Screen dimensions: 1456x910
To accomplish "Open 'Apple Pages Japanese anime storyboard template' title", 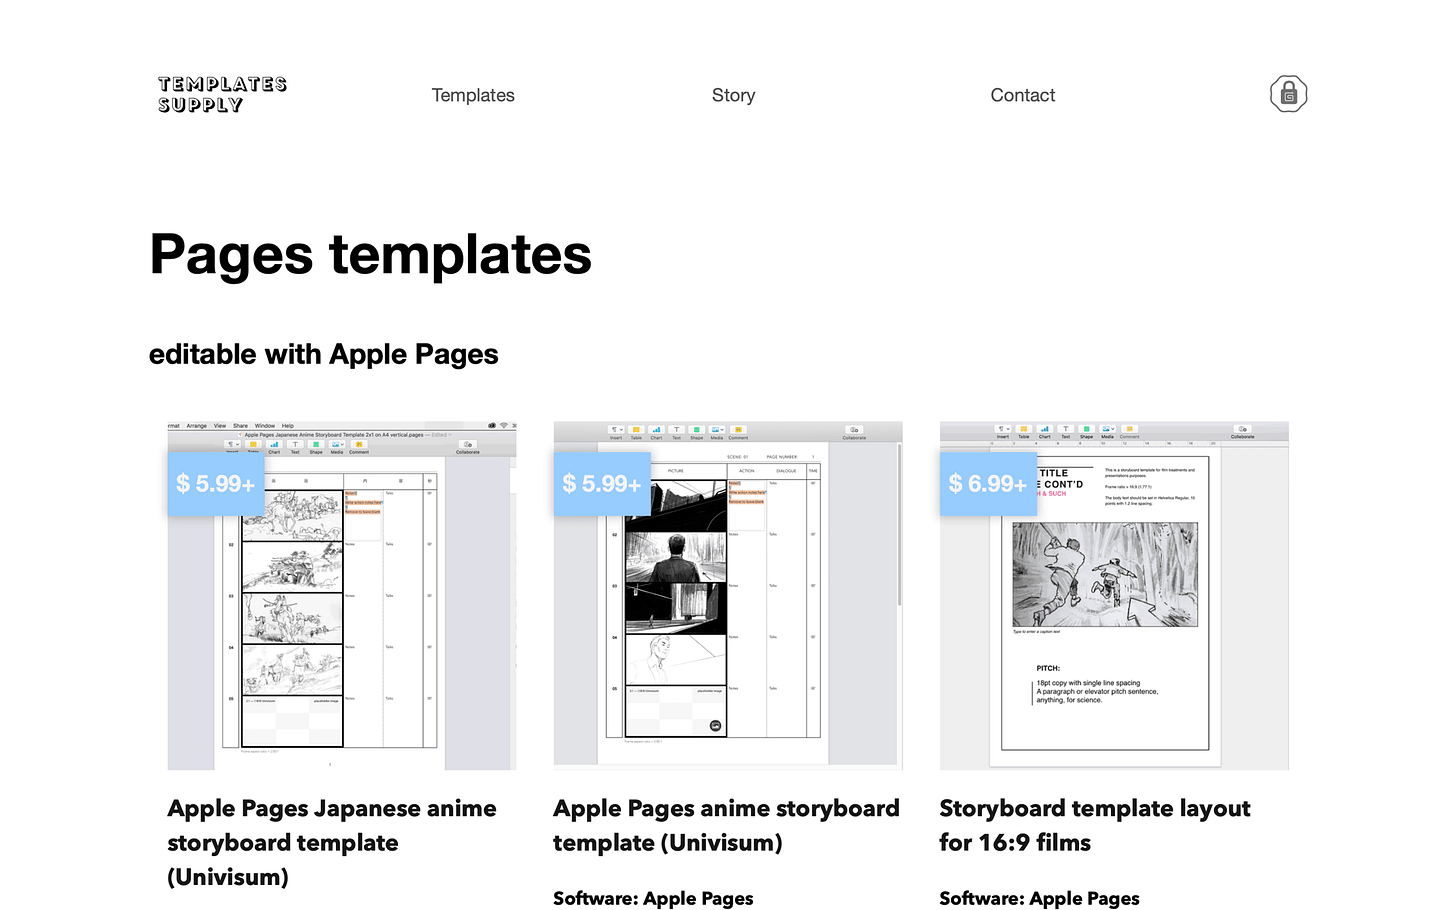I will pos(332,842).
